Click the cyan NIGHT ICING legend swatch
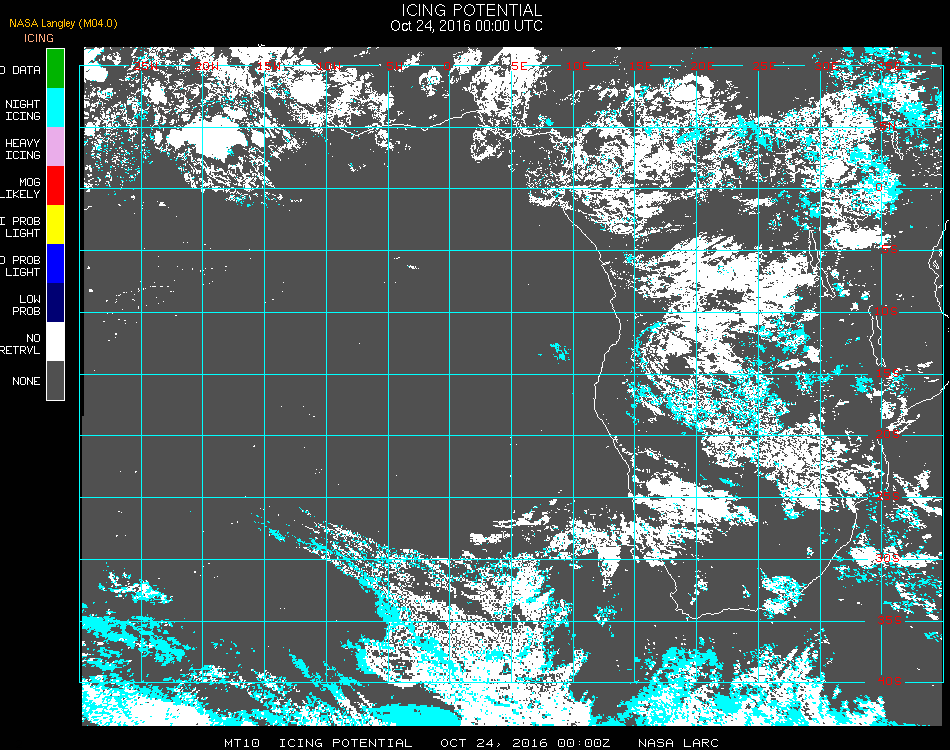The height and width of the screenshot is (750, 950). point(55,108)
